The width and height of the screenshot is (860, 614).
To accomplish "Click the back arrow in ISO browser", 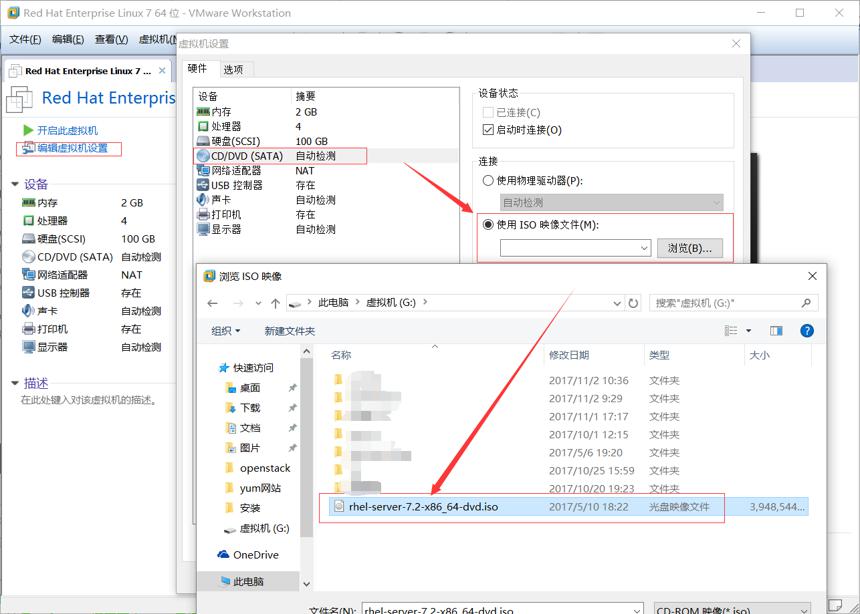I will 213,303.
